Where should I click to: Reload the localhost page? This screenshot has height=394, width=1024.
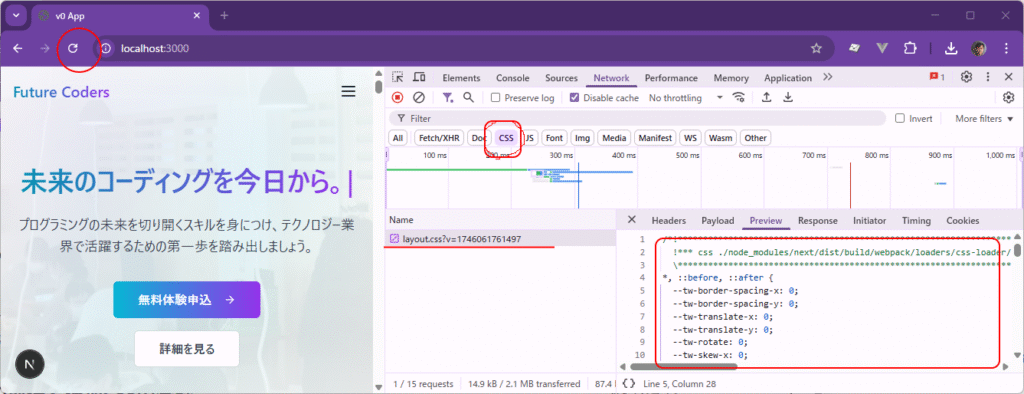pos(73,48)
